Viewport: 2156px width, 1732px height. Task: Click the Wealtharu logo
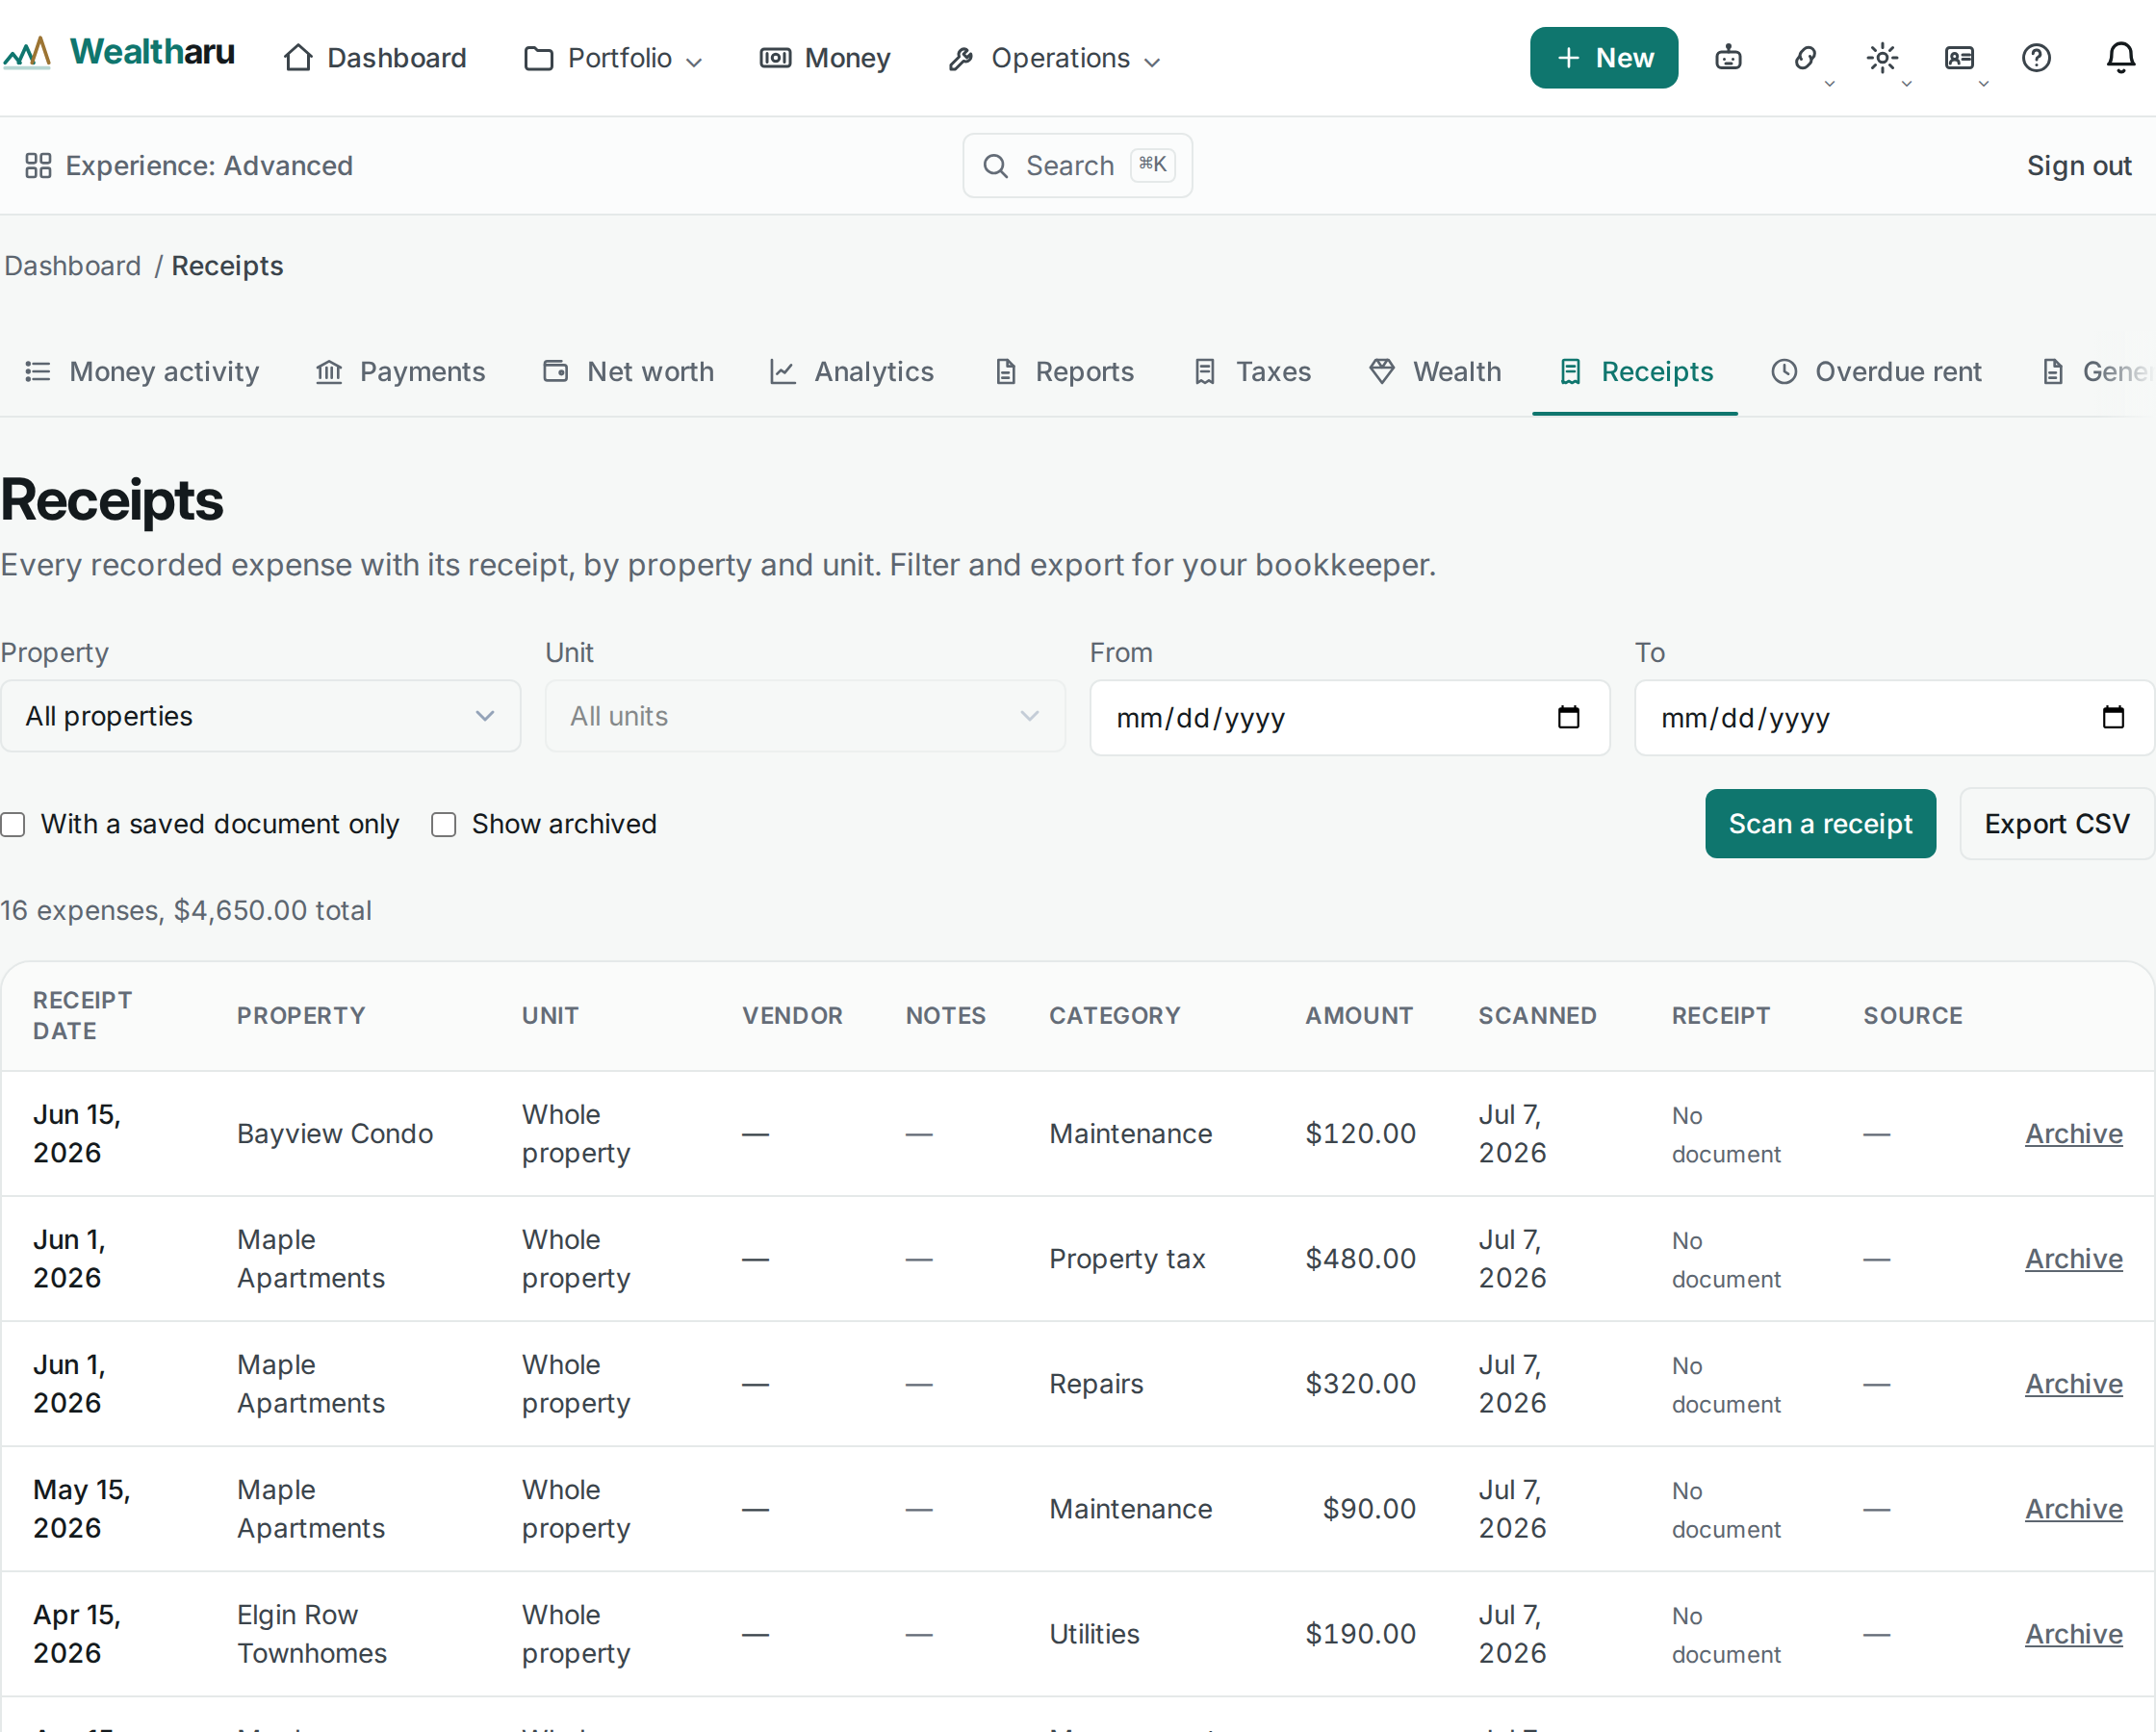(119, 53)
